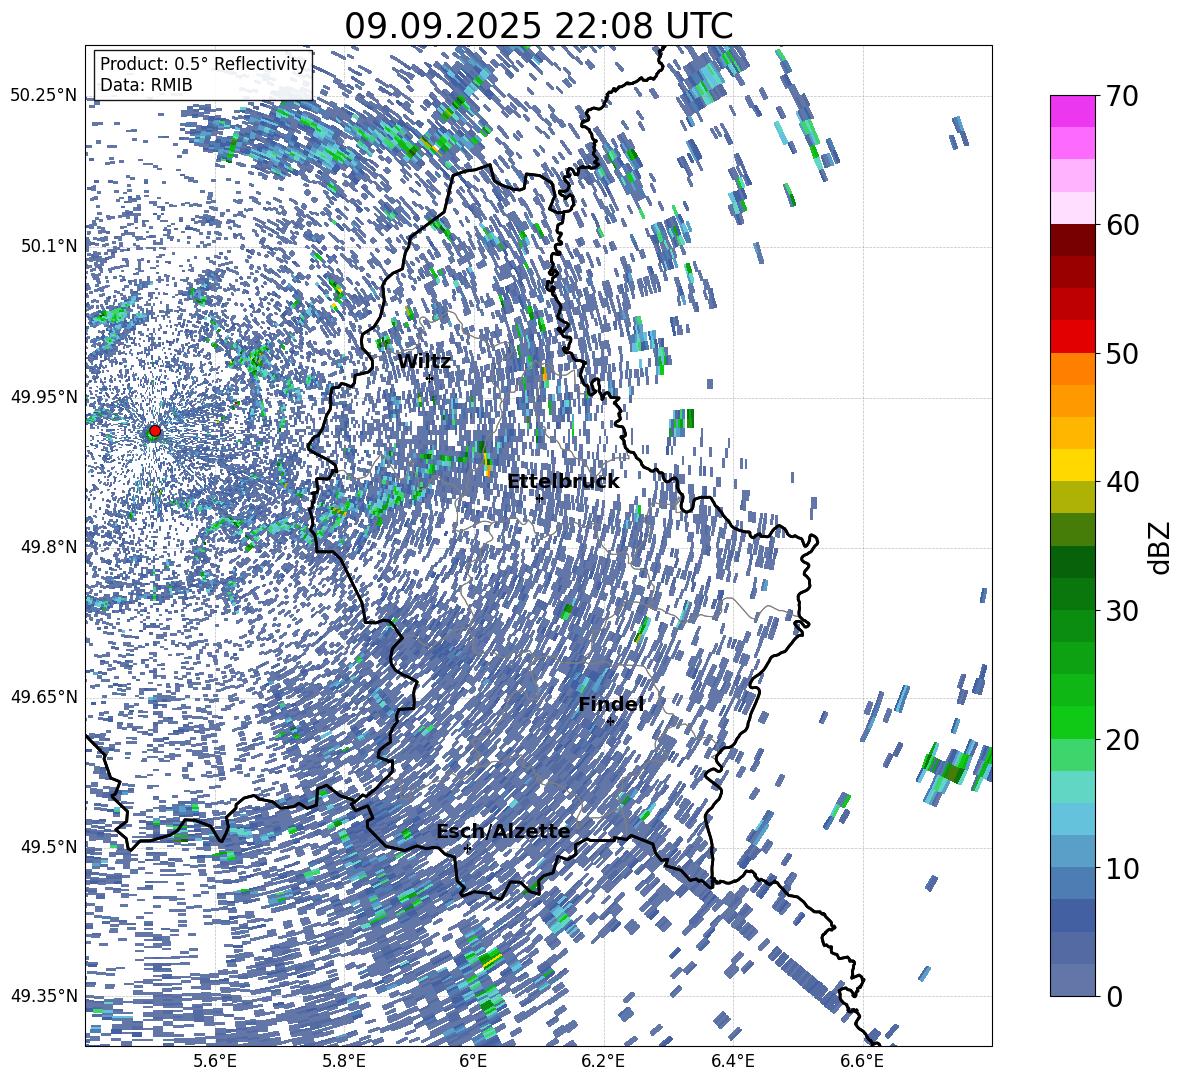The height and width of the screenshot is (1081, 1184).
Task: Click the cross marker below Findel
Action: click(x=610, y=721)
